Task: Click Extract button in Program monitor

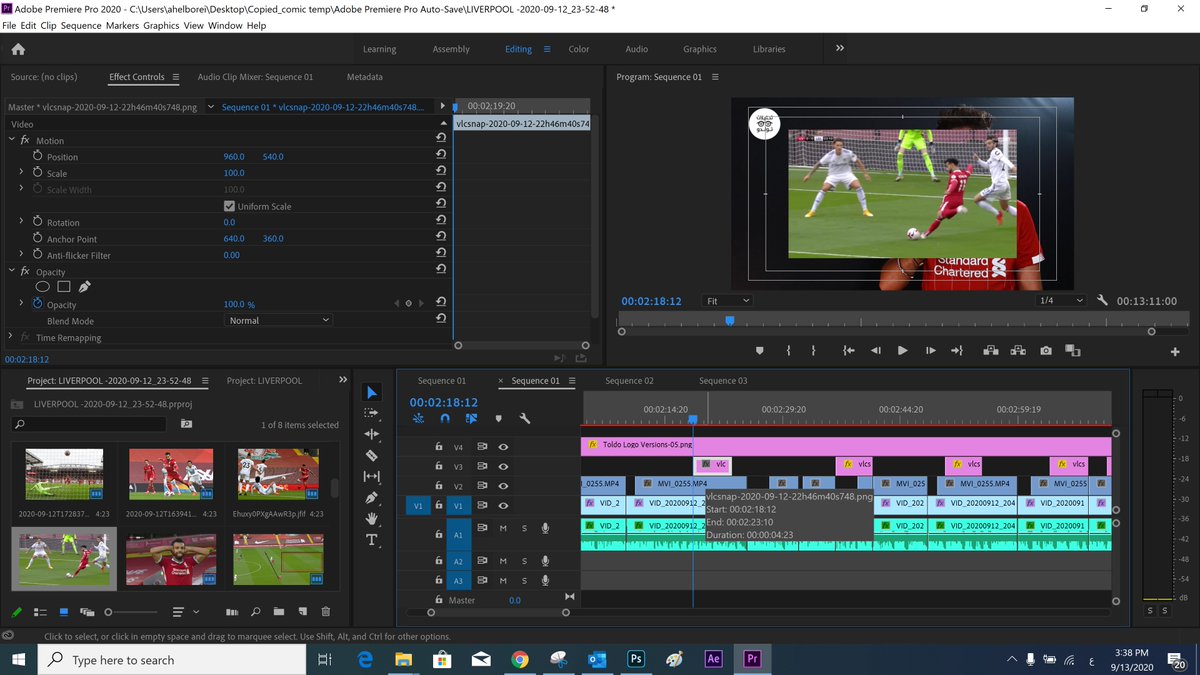Action: pos(1018,350)
